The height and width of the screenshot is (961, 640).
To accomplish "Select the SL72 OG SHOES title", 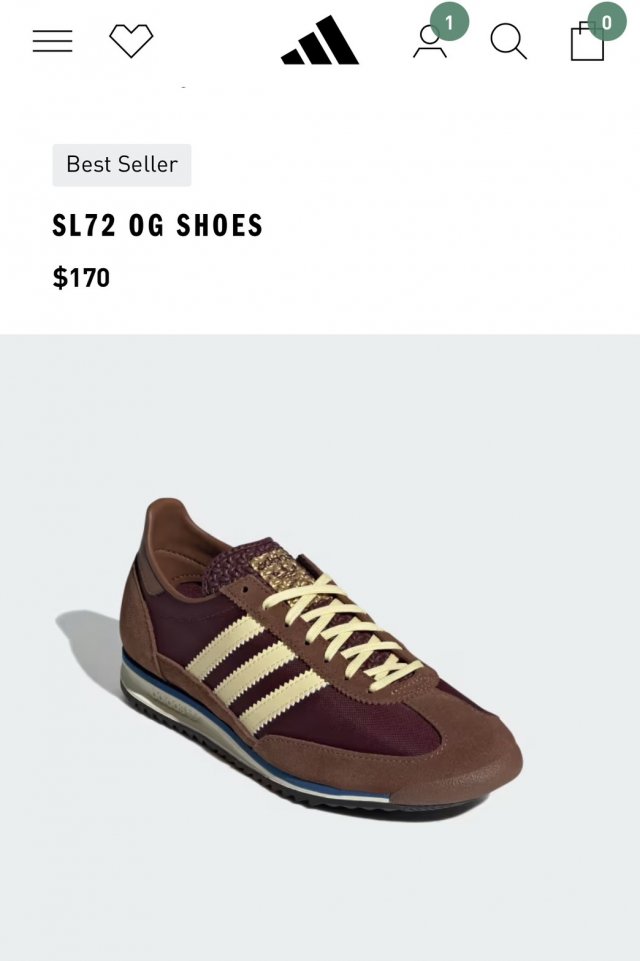I will point(158,226).
